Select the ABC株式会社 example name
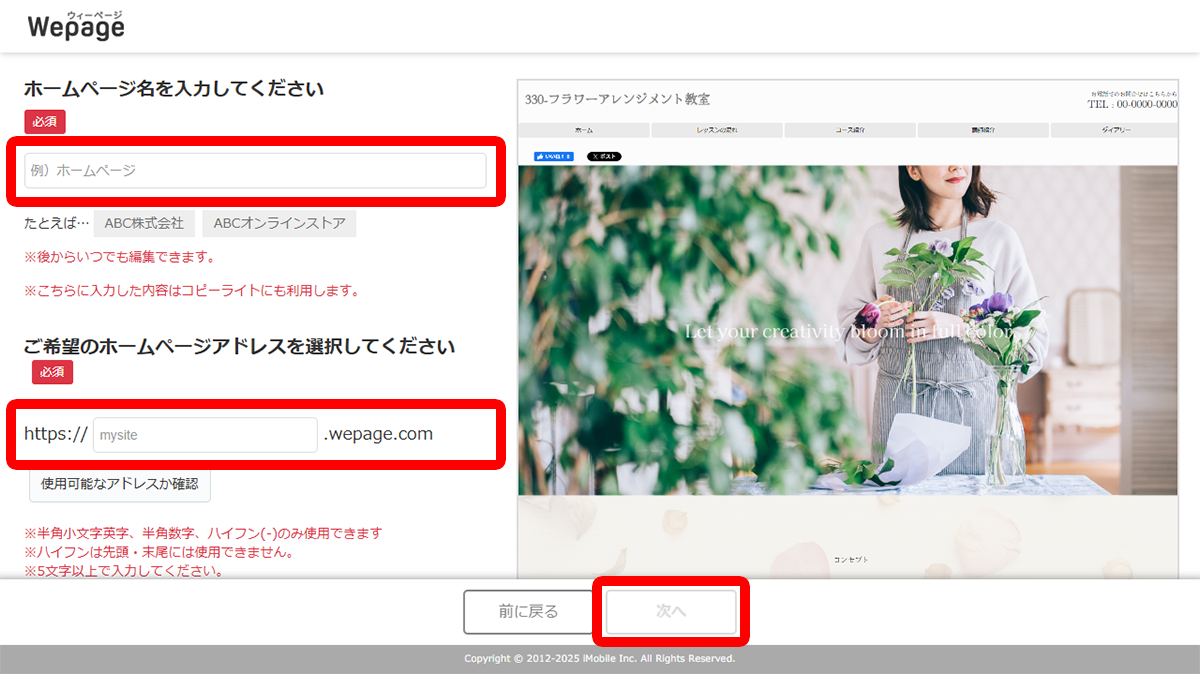The image size is (1200, 674). (145, 223)
